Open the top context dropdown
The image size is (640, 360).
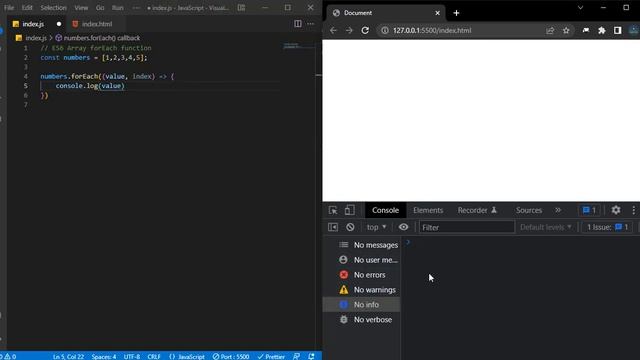(376, 227)
